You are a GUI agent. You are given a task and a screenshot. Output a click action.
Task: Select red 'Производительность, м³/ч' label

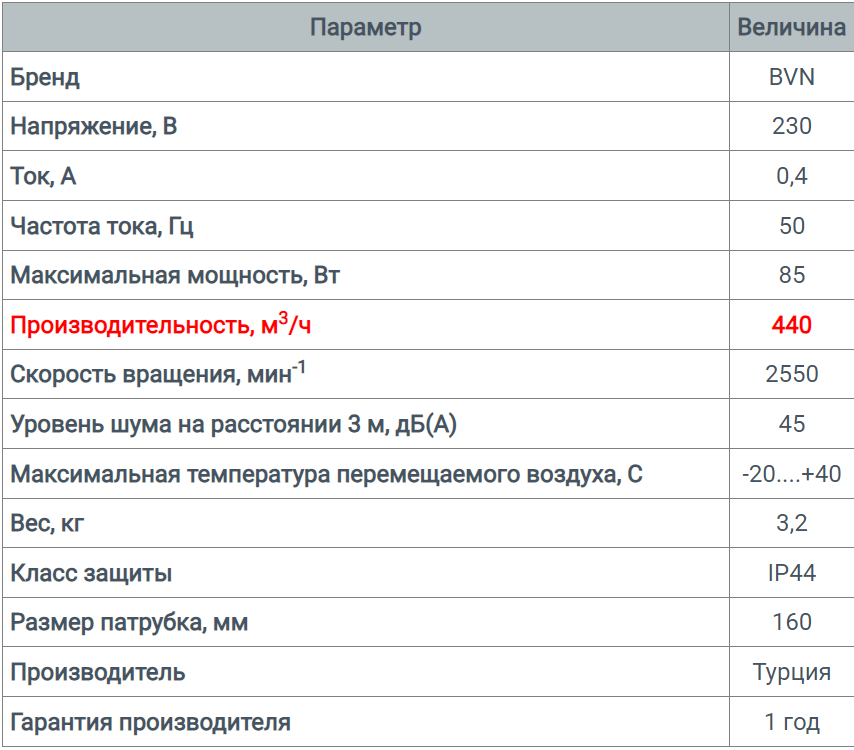pos(161,324)
